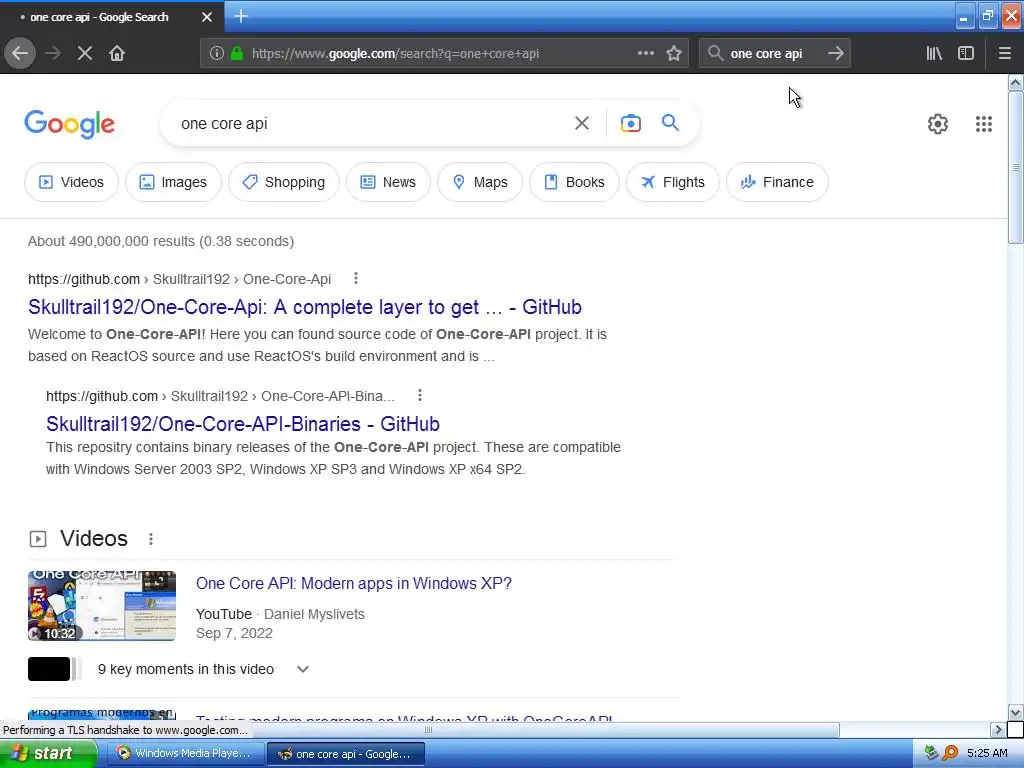1024x768 pixels.
Task: Run Google search with magnifier icon
Action: [671, 123]
